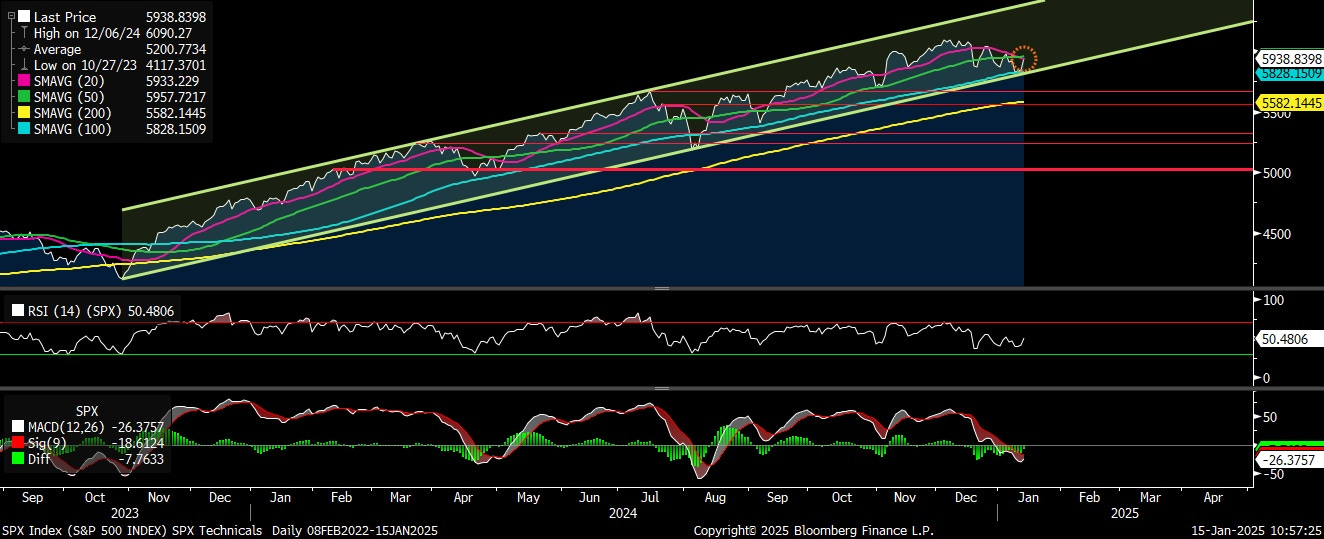Click the 100 RSI axis label
Screen dimensions: 1324x539
coord(1275,300)
